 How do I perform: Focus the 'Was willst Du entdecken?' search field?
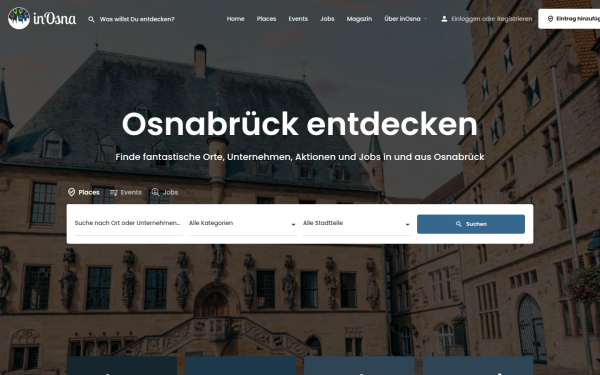tap(137, 19)
